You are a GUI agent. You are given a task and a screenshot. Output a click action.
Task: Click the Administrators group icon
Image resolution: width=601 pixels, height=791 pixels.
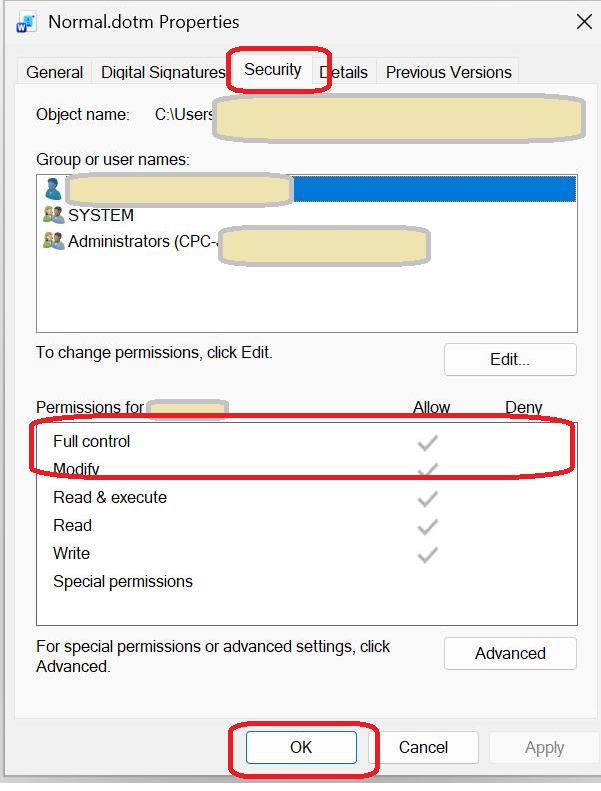(53, 241)
